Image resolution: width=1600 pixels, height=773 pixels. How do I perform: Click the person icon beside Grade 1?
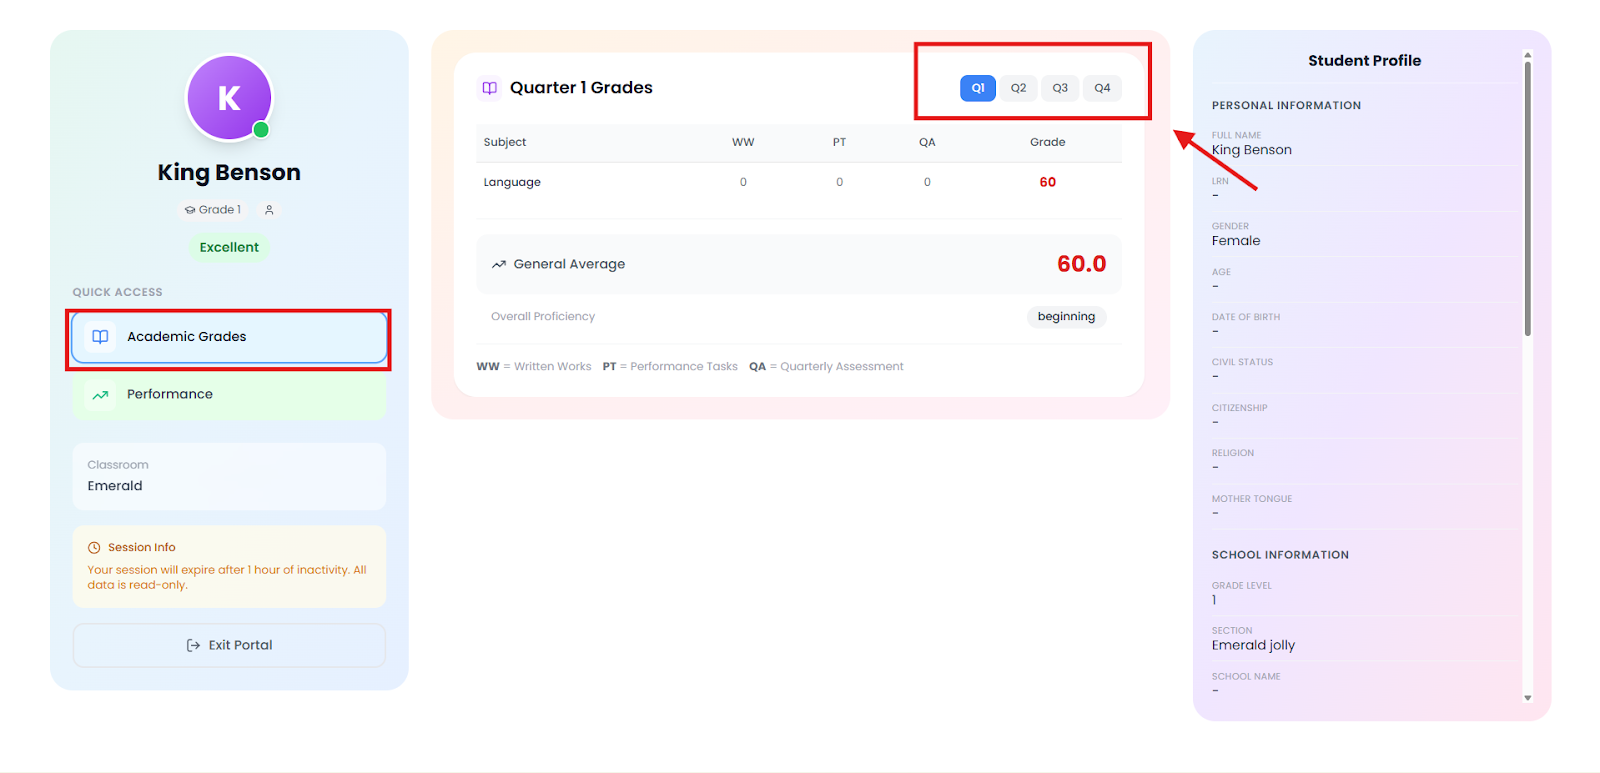269,210
